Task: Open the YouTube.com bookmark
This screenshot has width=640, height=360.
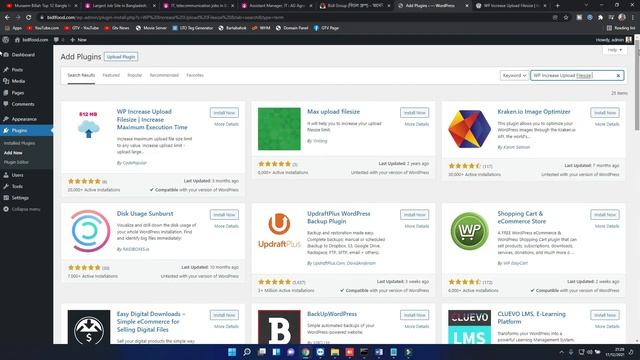Action: 43,28
